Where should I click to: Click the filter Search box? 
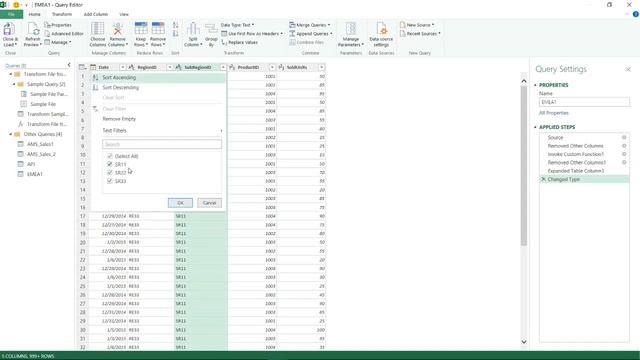pos(162,144)
